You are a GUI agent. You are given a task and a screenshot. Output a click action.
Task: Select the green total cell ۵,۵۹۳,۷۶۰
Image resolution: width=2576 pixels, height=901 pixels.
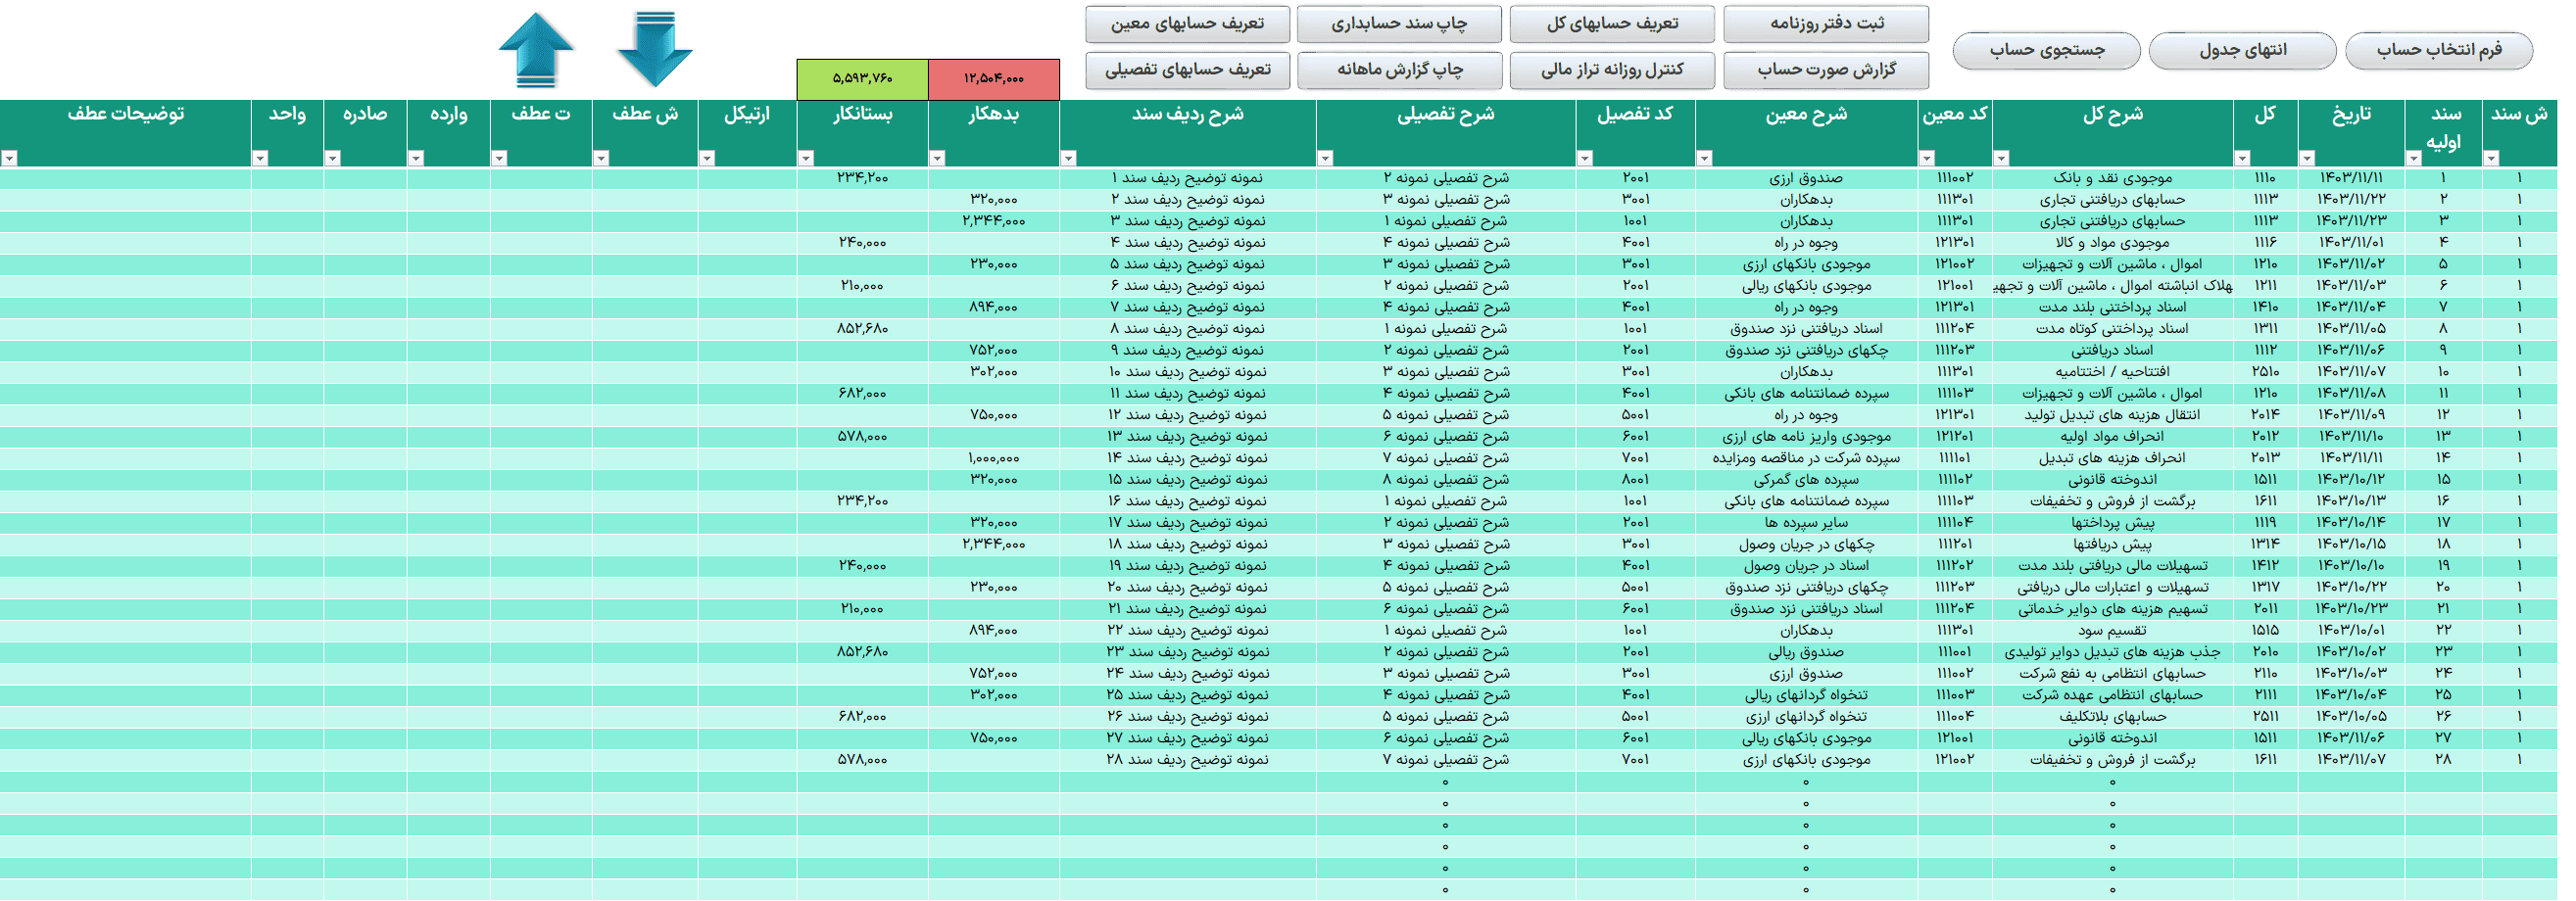pos(862,79)
